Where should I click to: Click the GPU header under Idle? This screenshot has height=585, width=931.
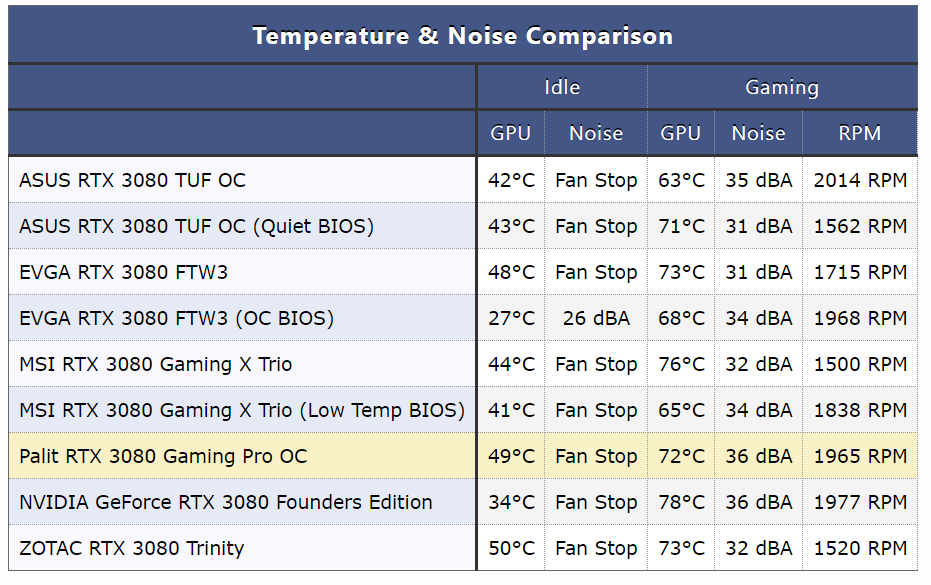click(511, 133)
